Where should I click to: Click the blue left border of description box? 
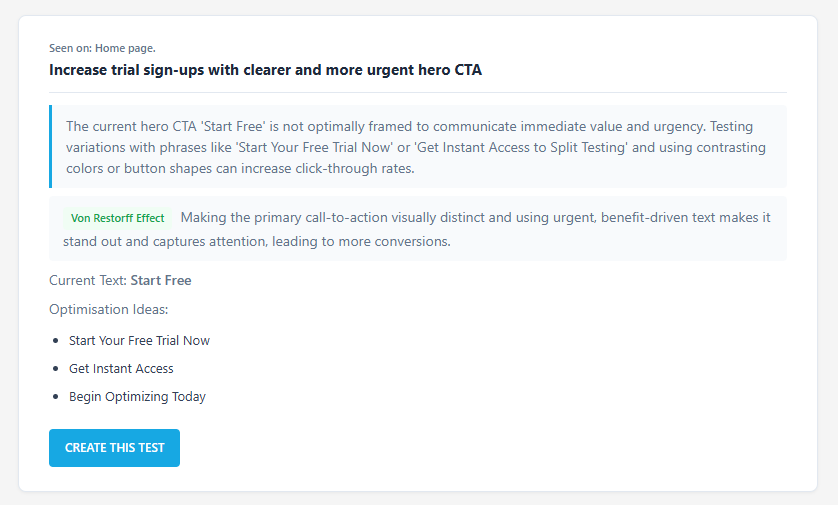[x=50, y=147]
